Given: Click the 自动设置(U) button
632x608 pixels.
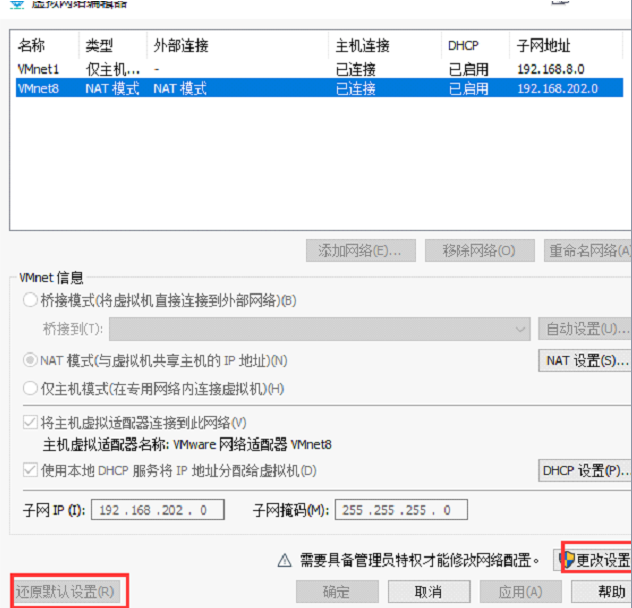Looking at the screenshot, I should pos(585,329).
